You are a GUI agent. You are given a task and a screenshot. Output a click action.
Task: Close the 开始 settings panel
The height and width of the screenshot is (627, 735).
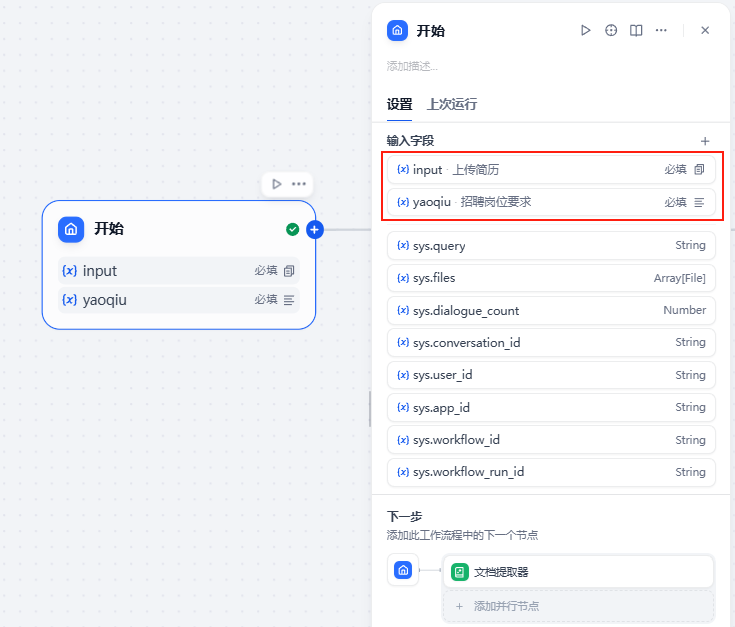[705, 31]
